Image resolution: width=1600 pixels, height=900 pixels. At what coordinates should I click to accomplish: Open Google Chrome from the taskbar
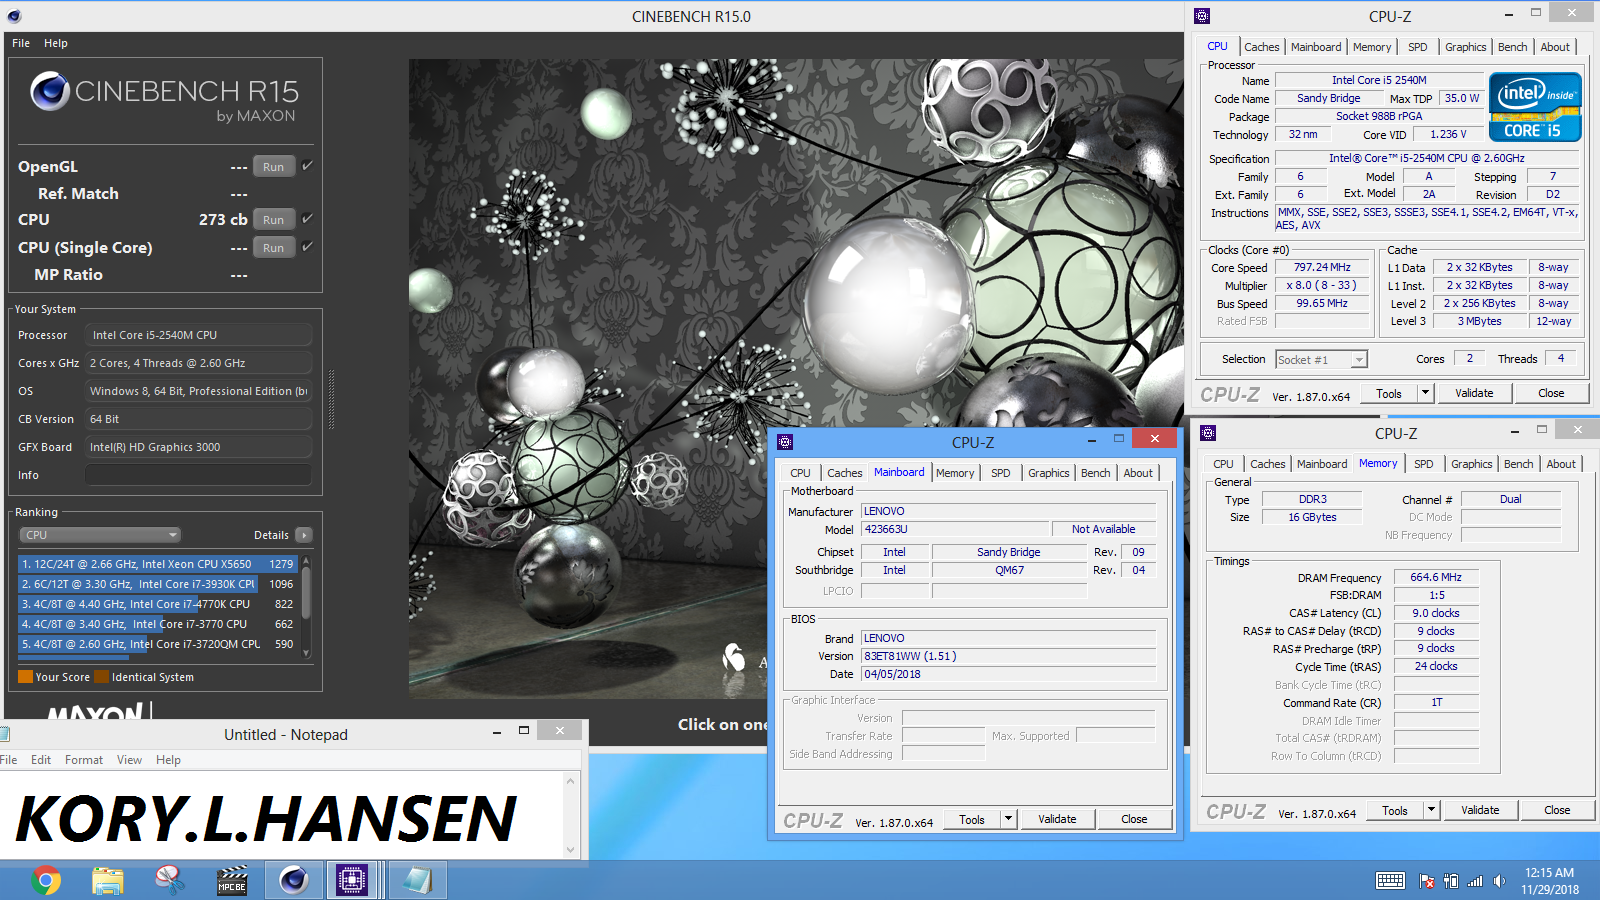tap(46, 880)
